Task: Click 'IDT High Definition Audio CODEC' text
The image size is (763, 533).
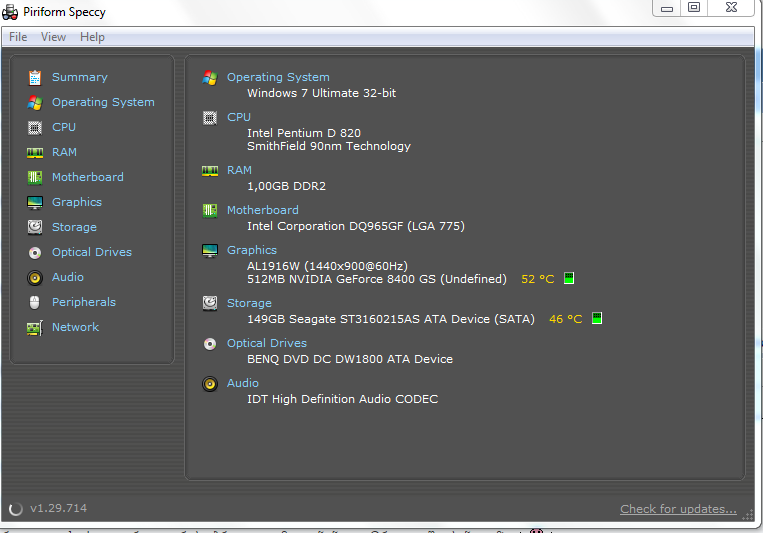Action: pos(343,399)
